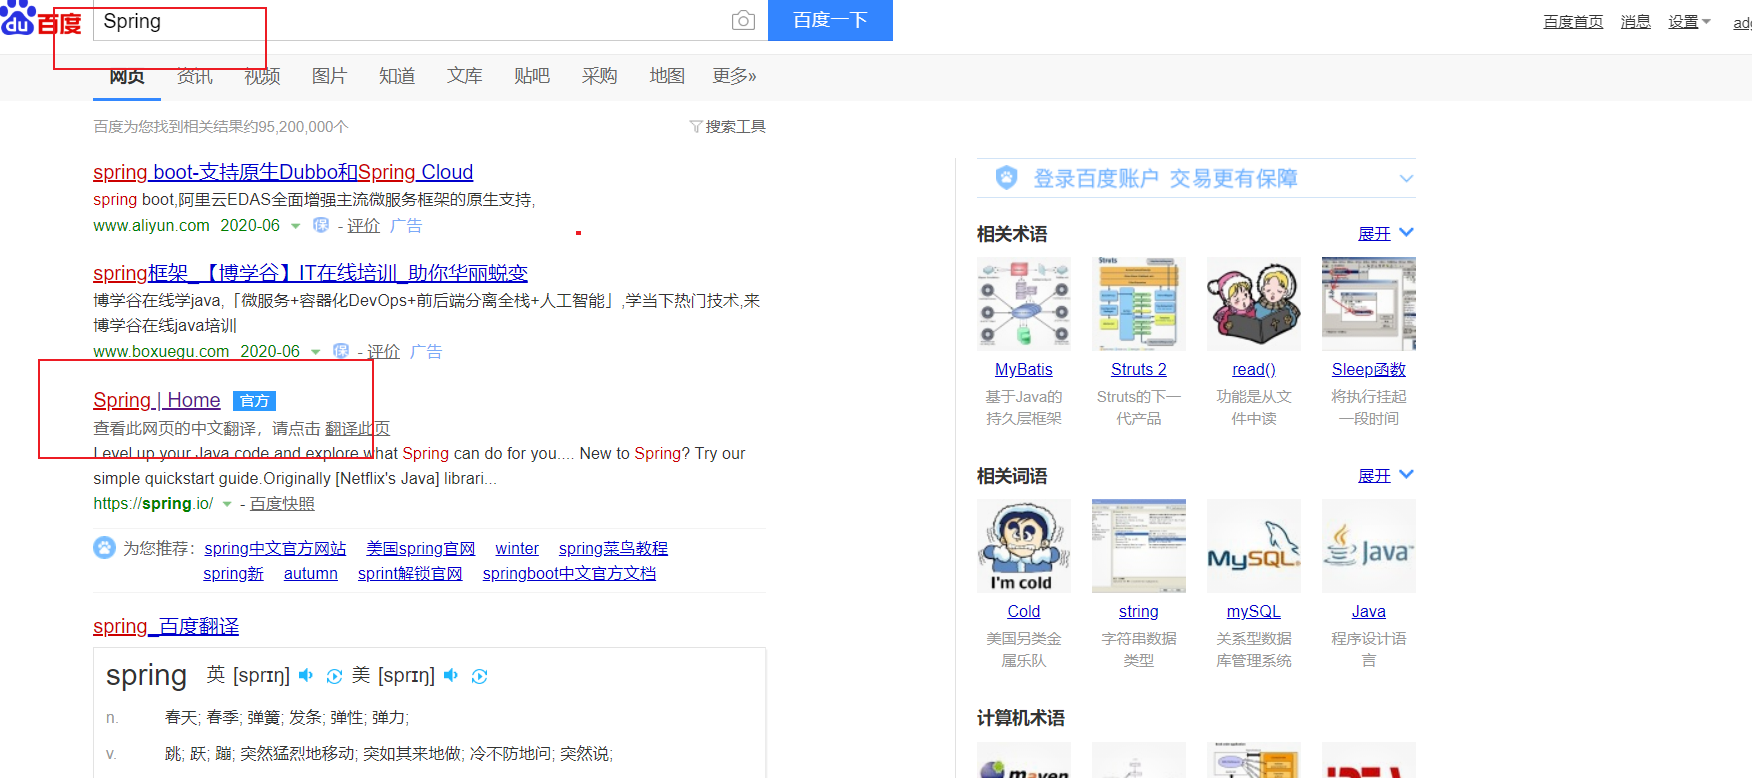This screenshot has height=778, width=1752.
Task: Open the 更多» menu
Action: click(734, 76)
